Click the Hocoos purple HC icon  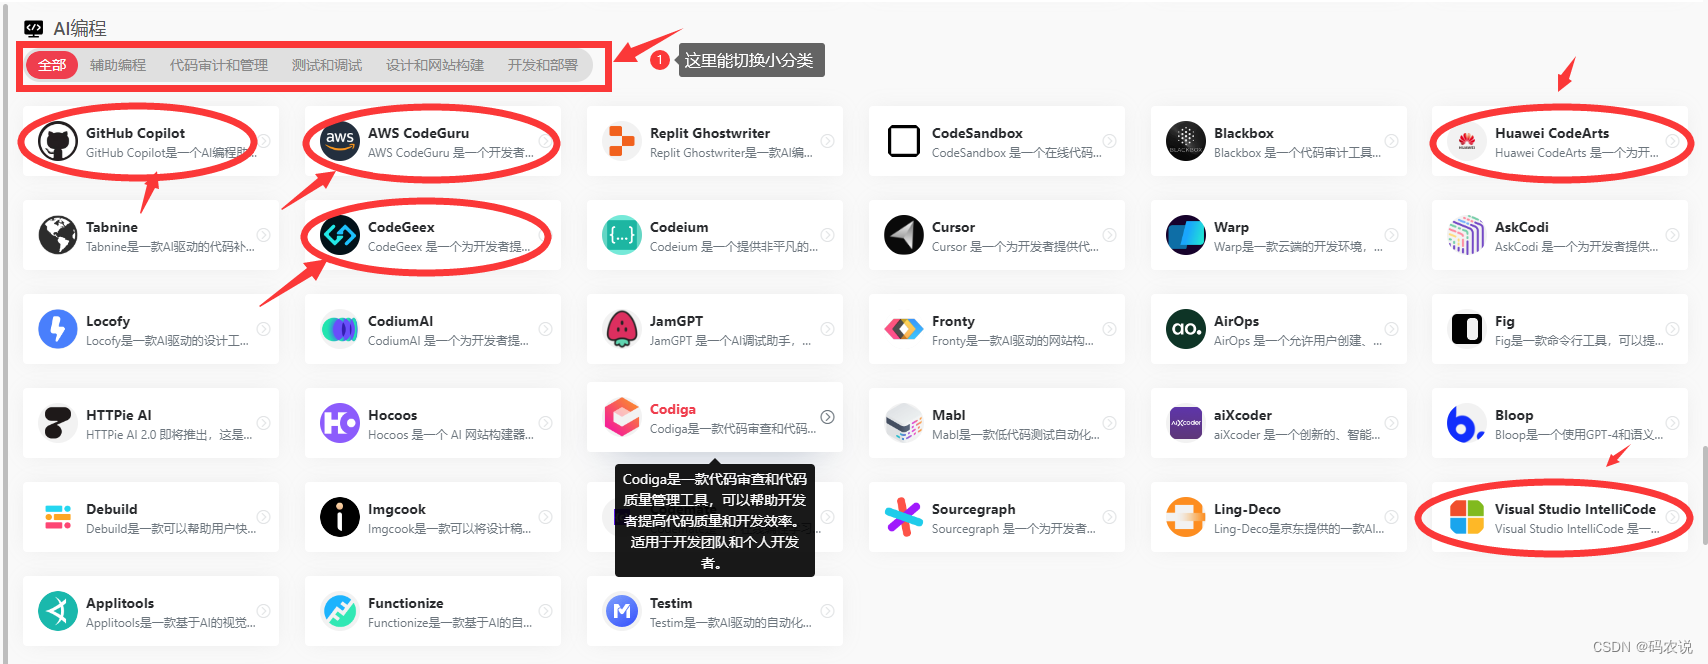[x=340, y=424]
